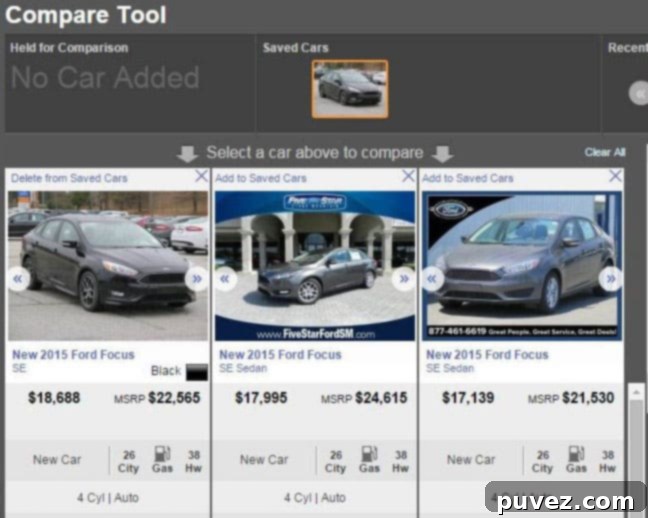This screenshot has height=518, width=648.
Task: Open the $17,995 Ford Focus SE Sedan title
Action: 281,355
